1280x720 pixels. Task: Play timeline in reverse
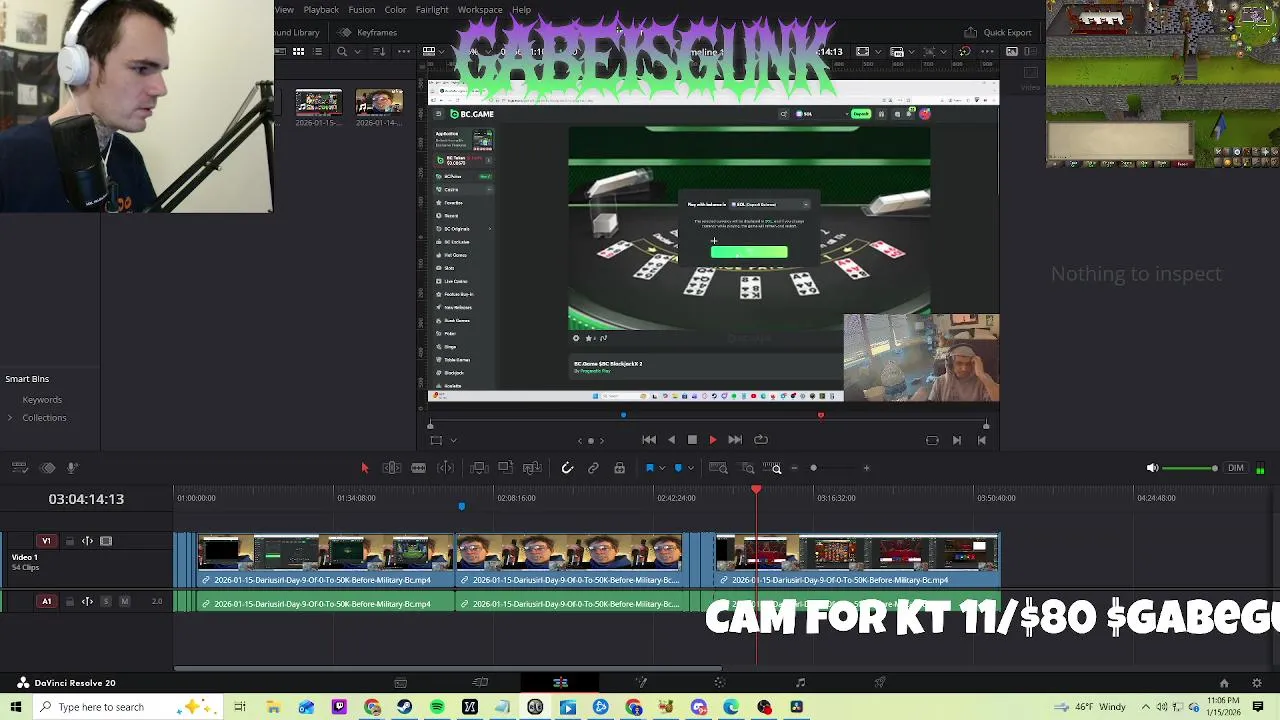point(671,440)
